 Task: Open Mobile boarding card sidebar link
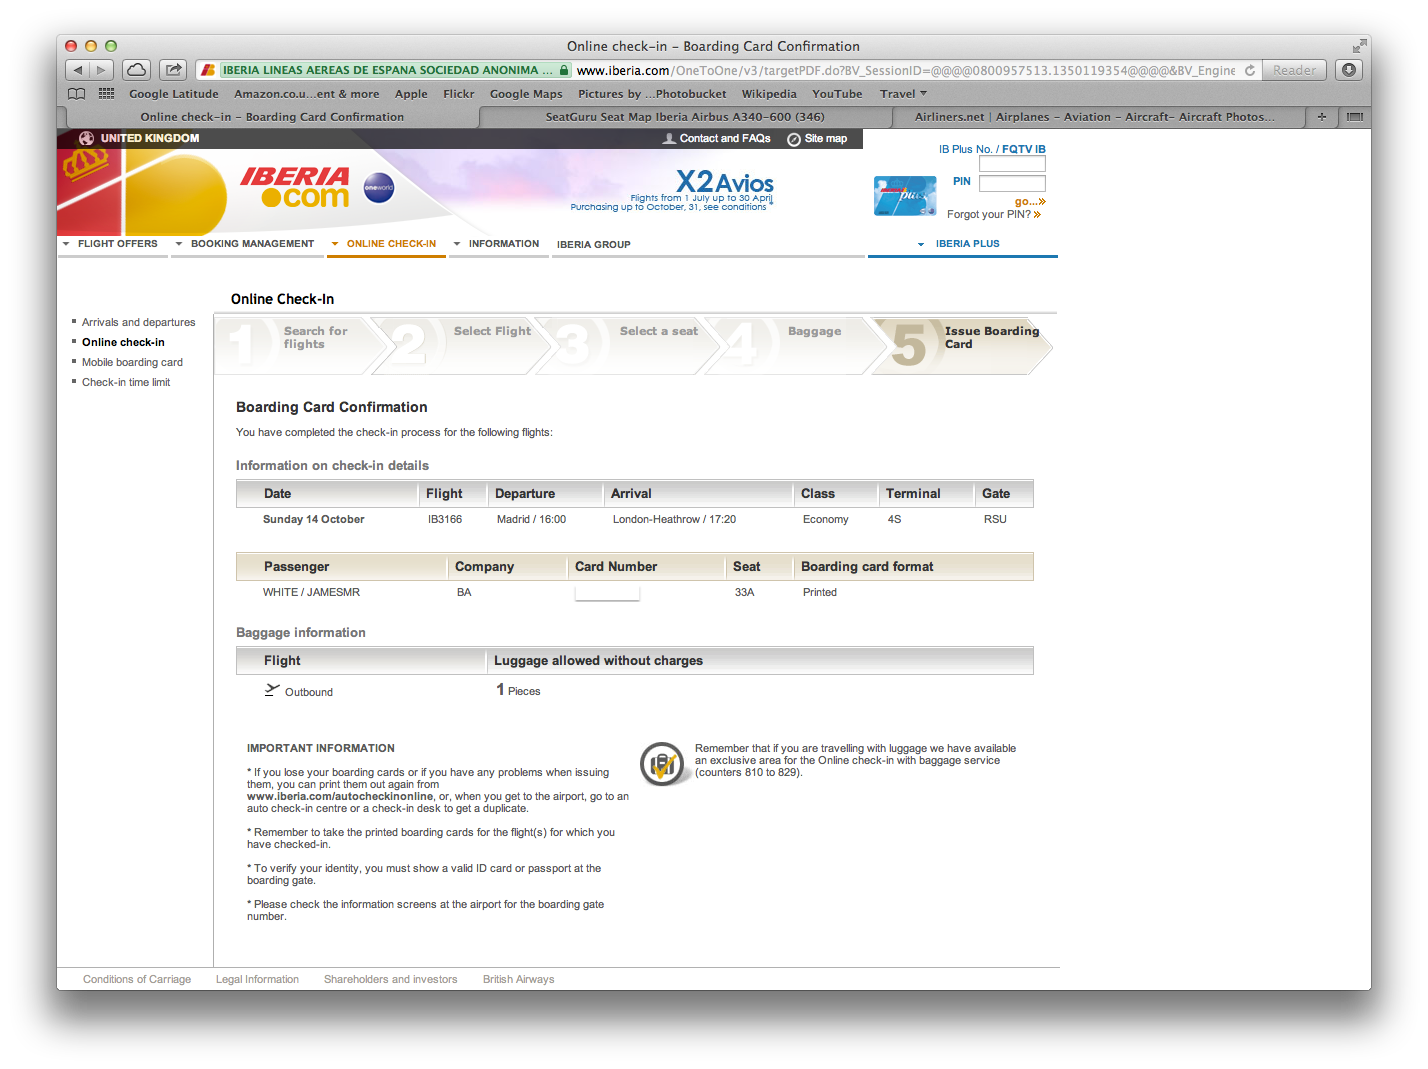[x=132, y=362]
